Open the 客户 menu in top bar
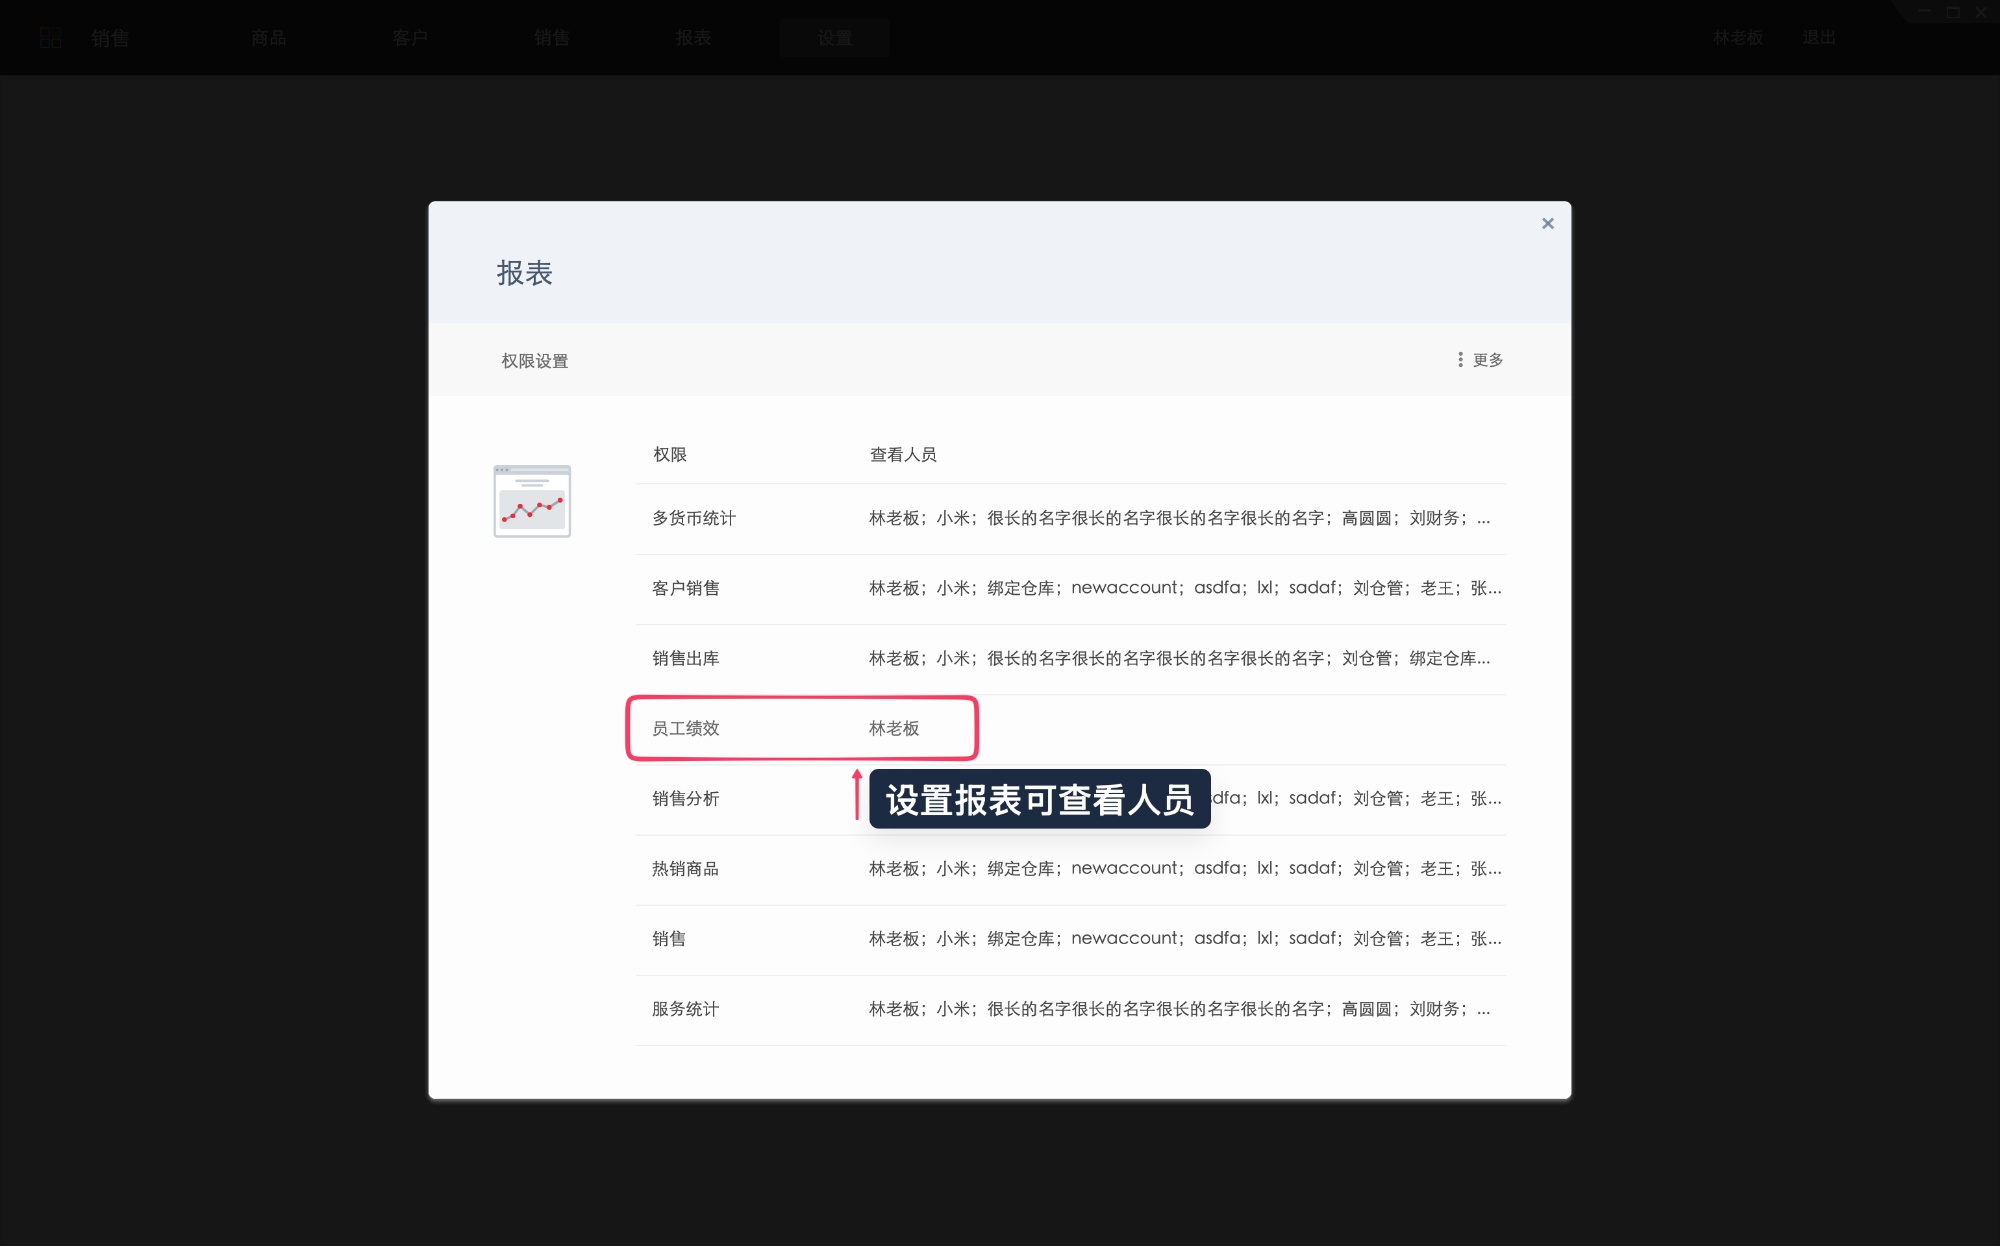 (410, 38)
